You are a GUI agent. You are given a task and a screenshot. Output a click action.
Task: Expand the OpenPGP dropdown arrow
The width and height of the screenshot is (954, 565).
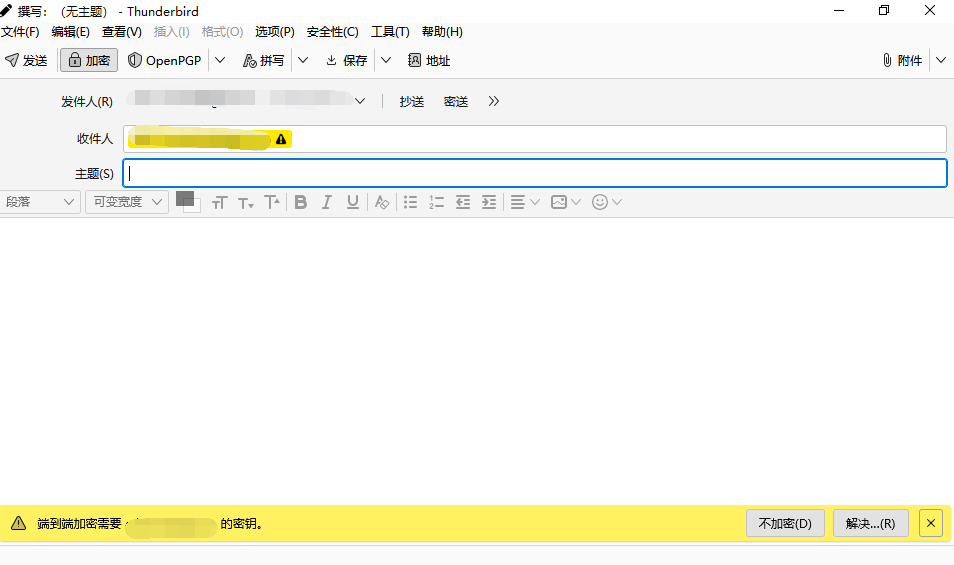pyautogui.click(x=221, y=60)
